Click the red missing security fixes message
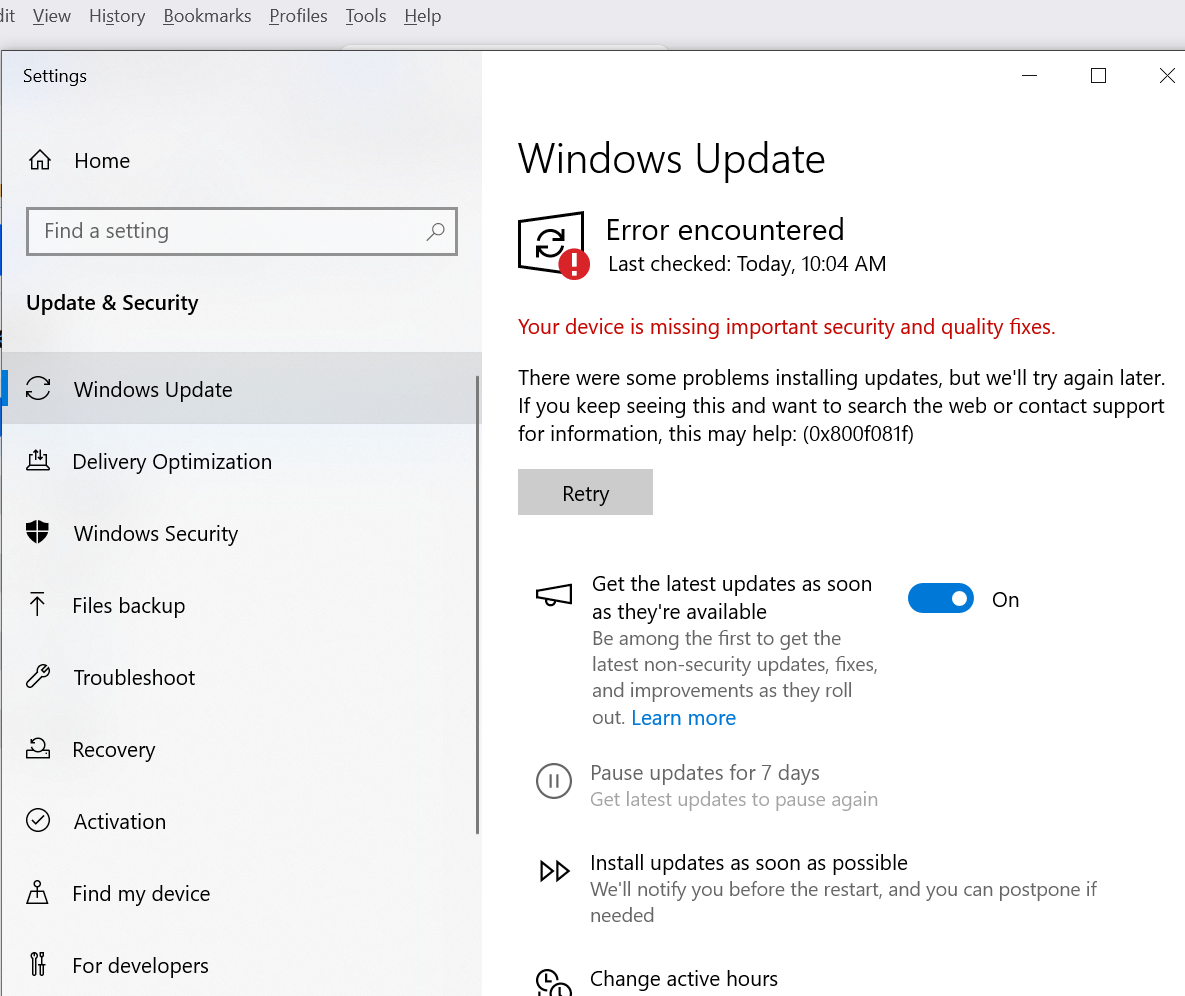The image size is (1185, 996). [x=787, y=327]
